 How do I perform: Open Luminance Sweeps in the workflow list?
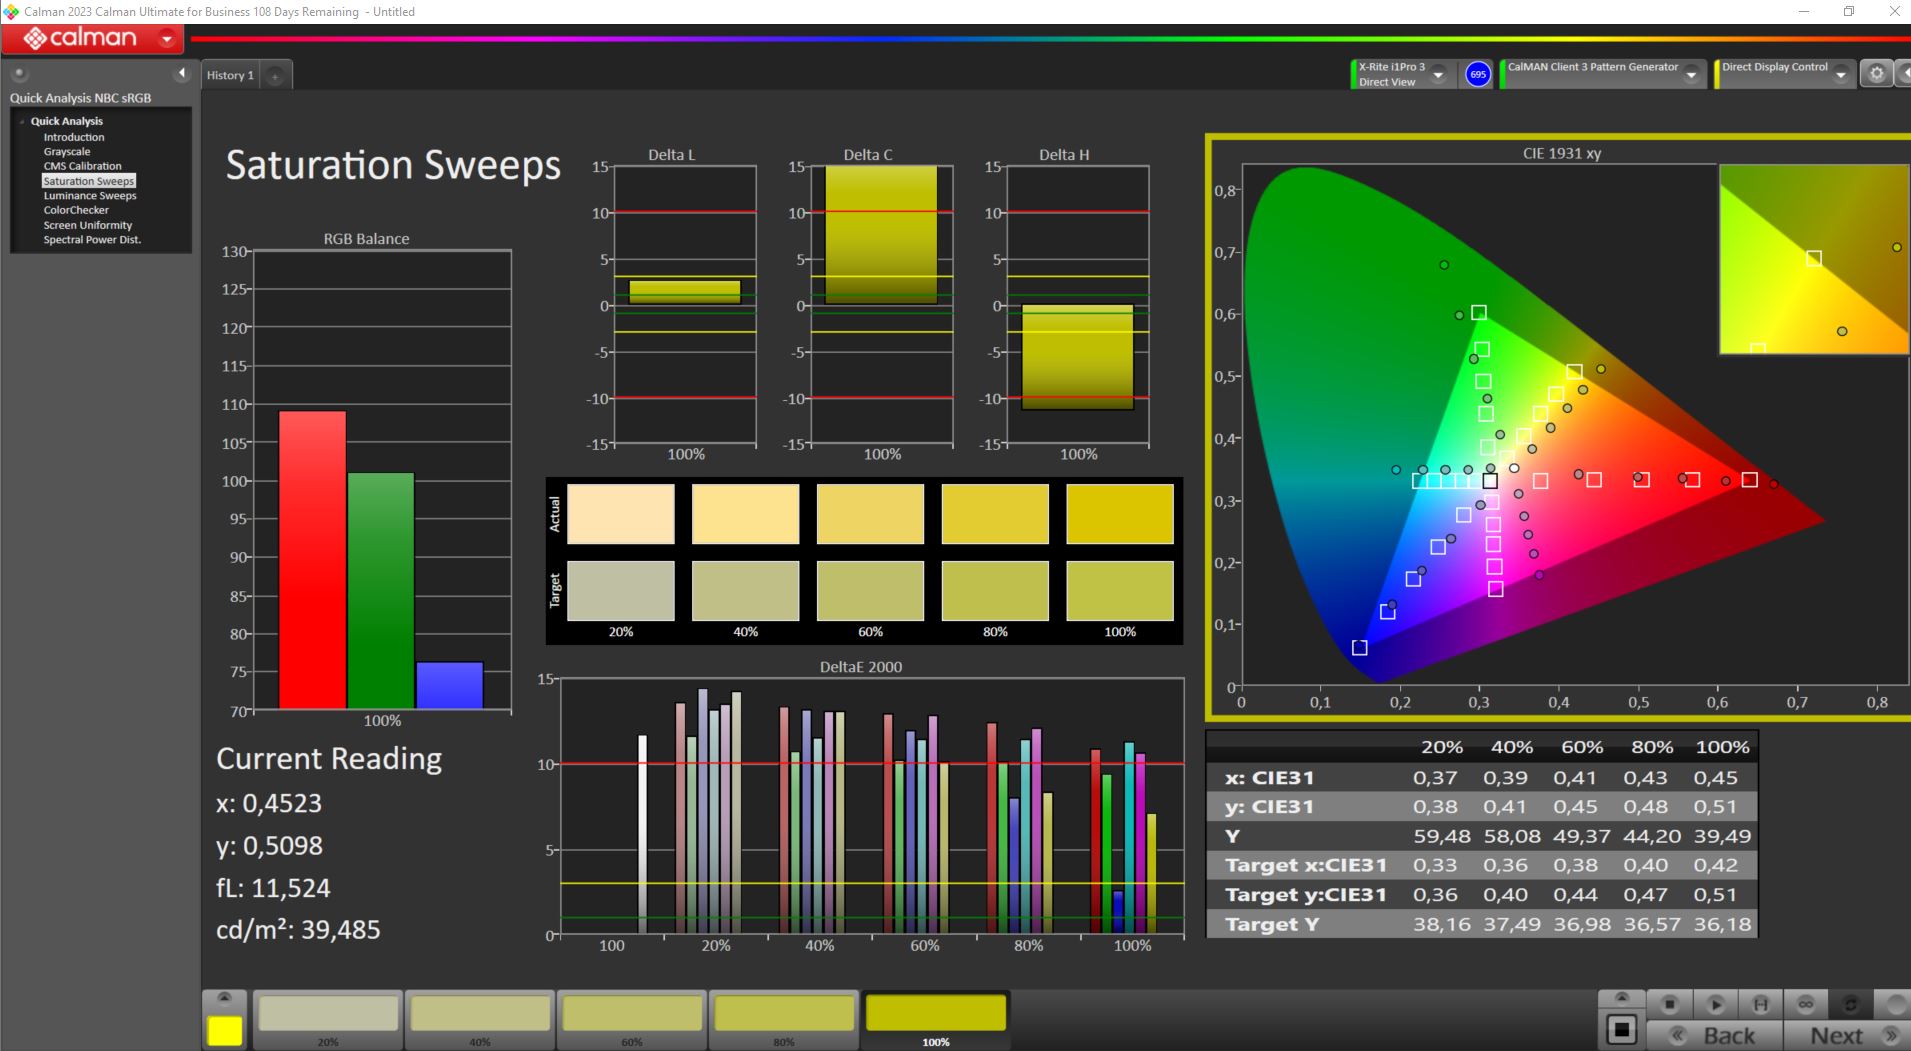pos(90,196)
